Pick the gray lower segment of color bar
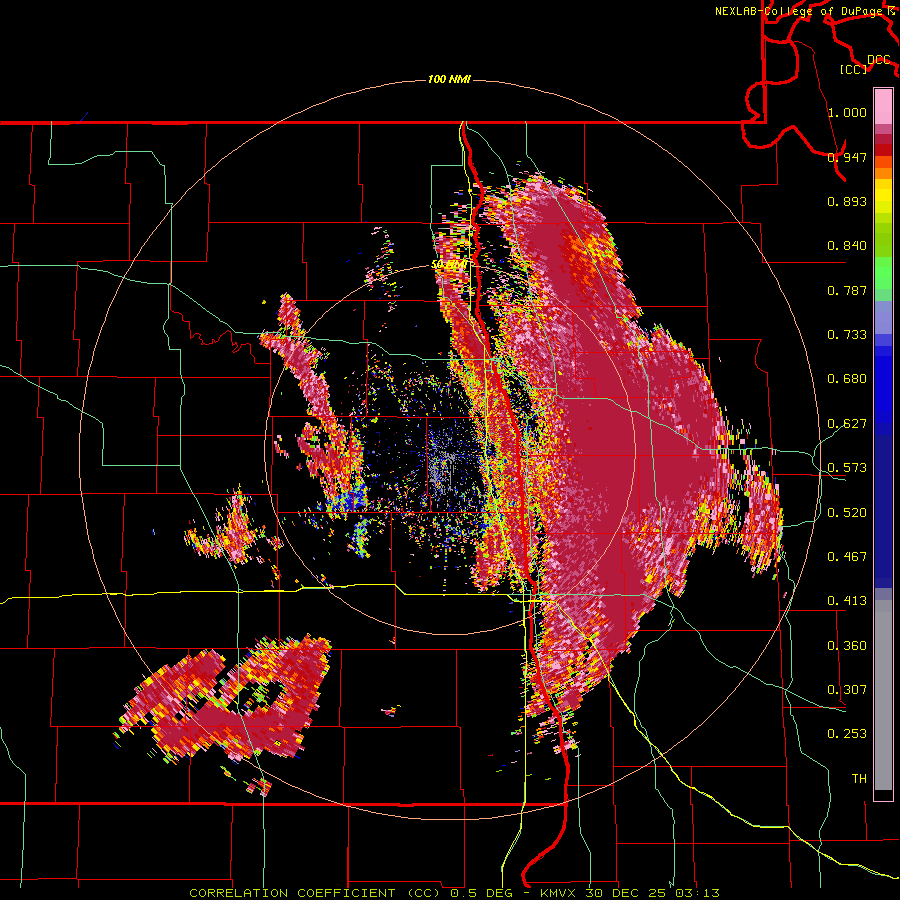Image resolution: width=900 pixels, height=900 pixels. [883, 695]
